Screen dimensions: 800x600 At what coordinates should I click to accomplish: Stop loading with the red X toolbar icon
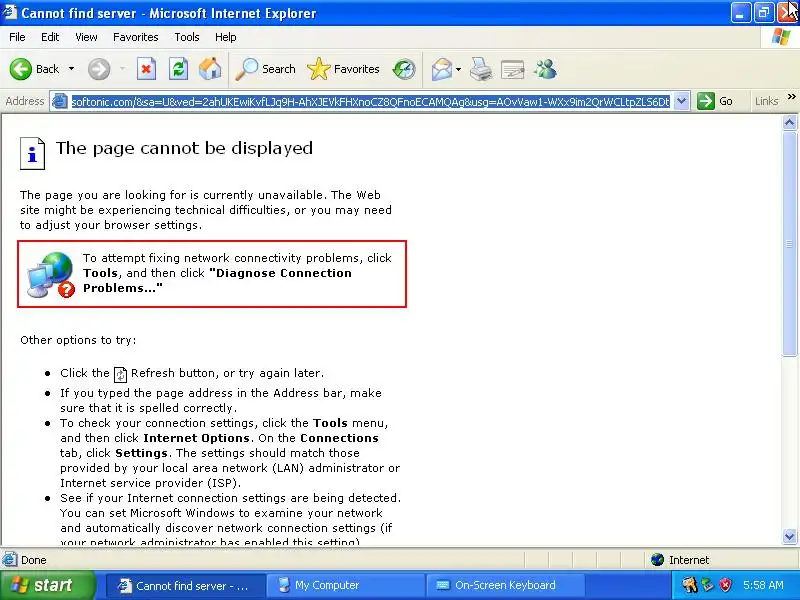pos(146,69)
